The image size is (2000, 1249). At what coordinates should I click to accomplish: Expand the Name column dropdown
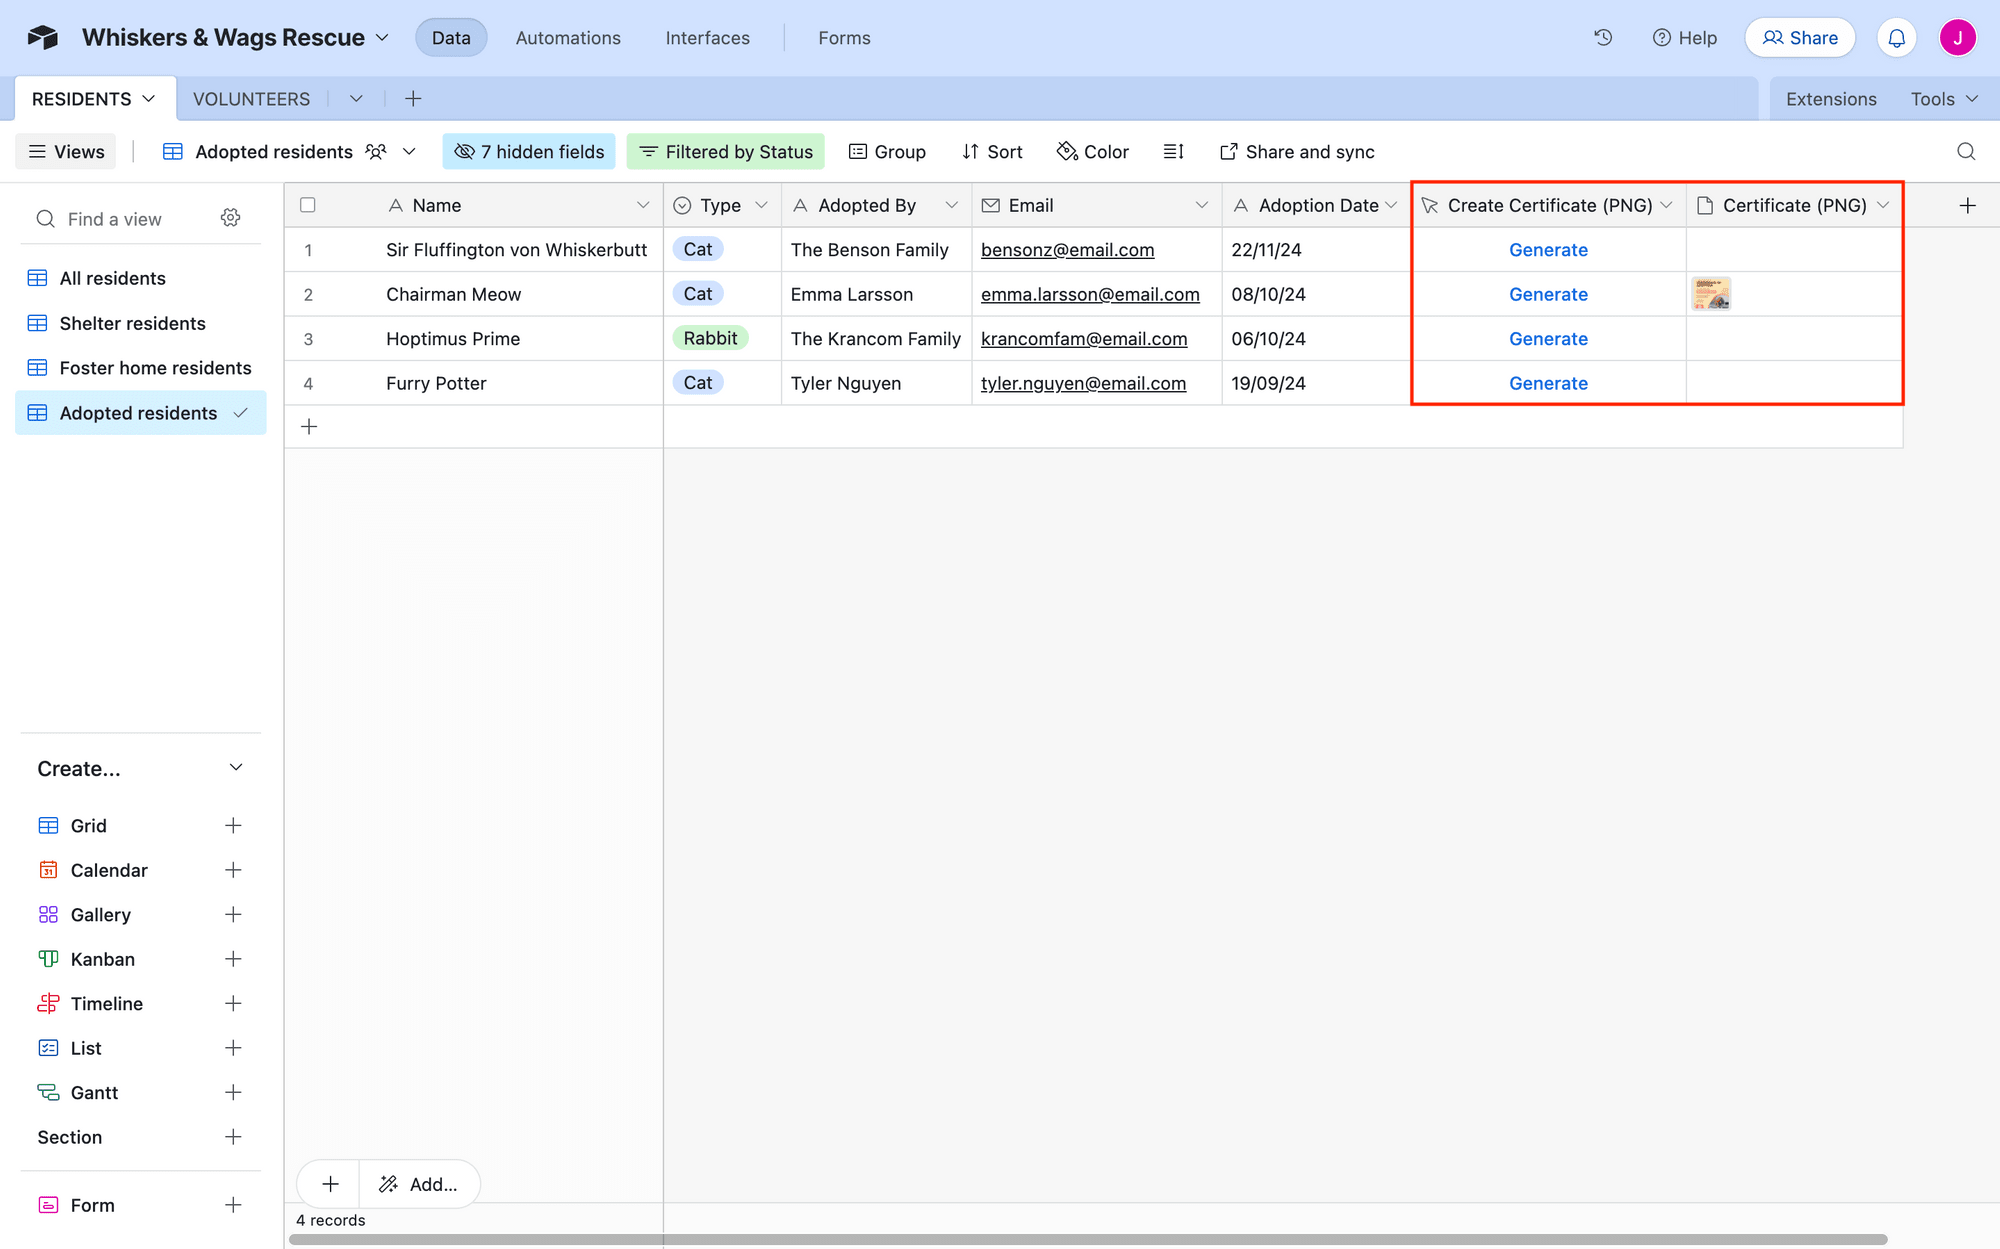pos(643,204)
